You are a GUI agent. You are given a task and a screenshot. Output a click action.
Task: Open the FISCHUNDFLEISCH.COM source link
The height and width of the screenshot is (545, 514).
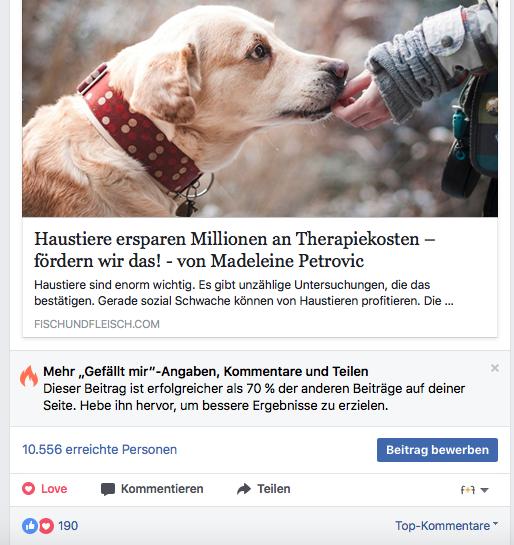point(97,324)
